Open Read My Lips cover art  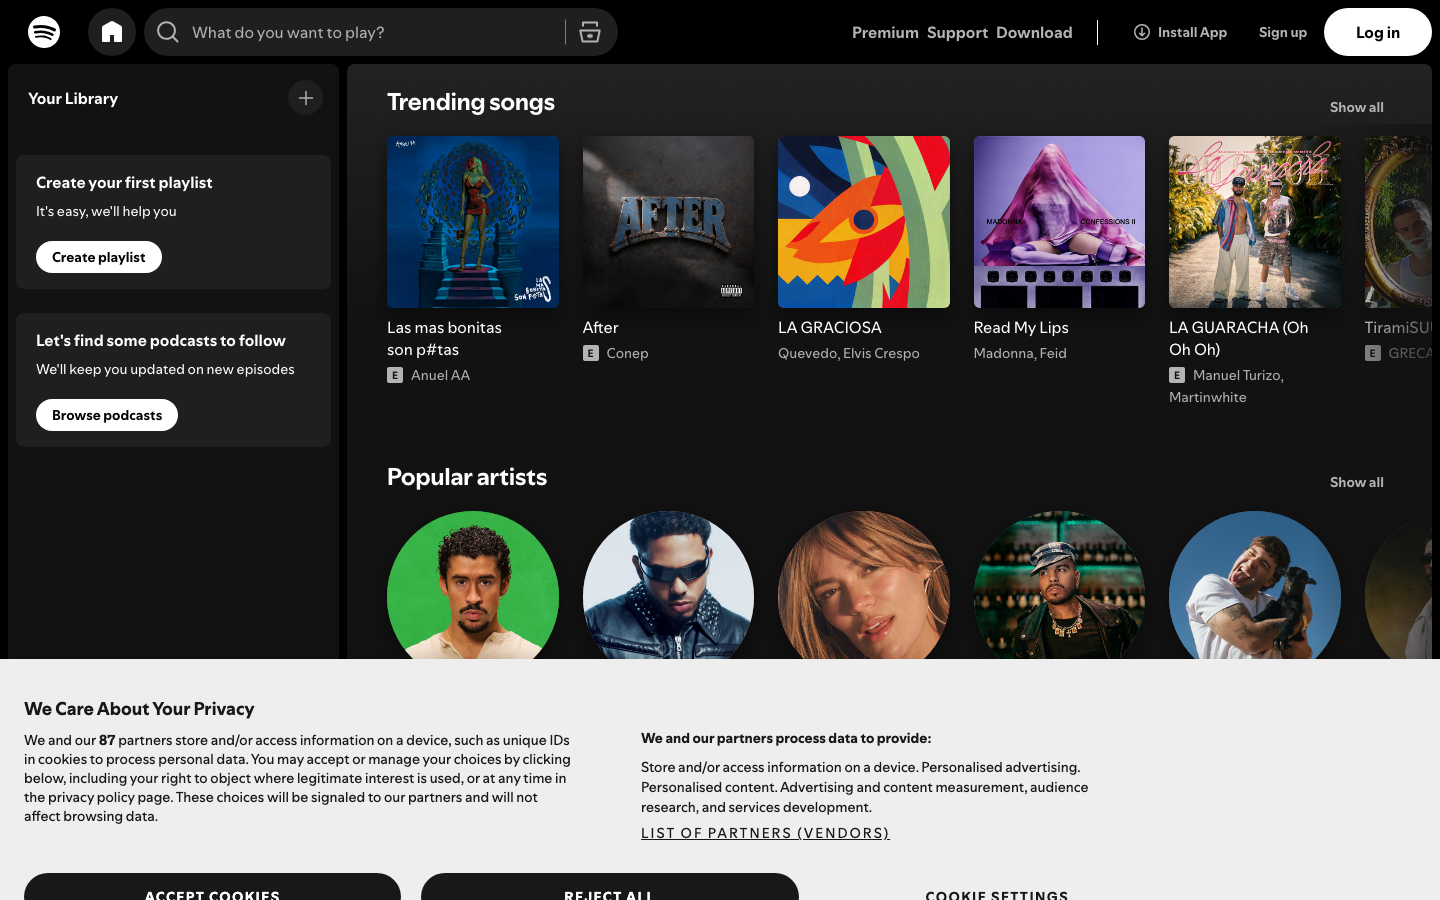click(x=1060, y=222)
